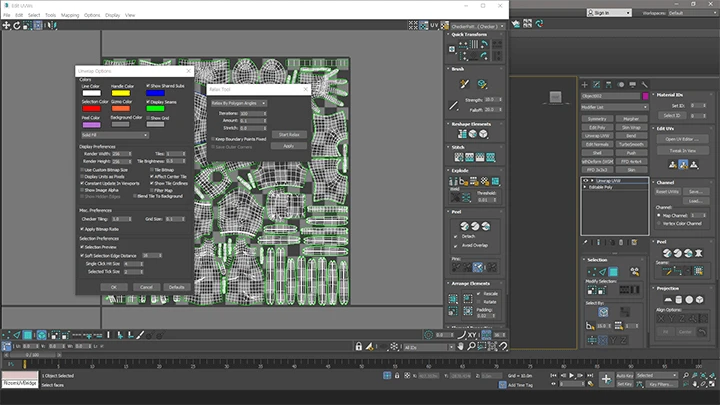The image size is (720, 405).
Task: Open the Utilities wrench tab in command panel
Action: point(645,84)
